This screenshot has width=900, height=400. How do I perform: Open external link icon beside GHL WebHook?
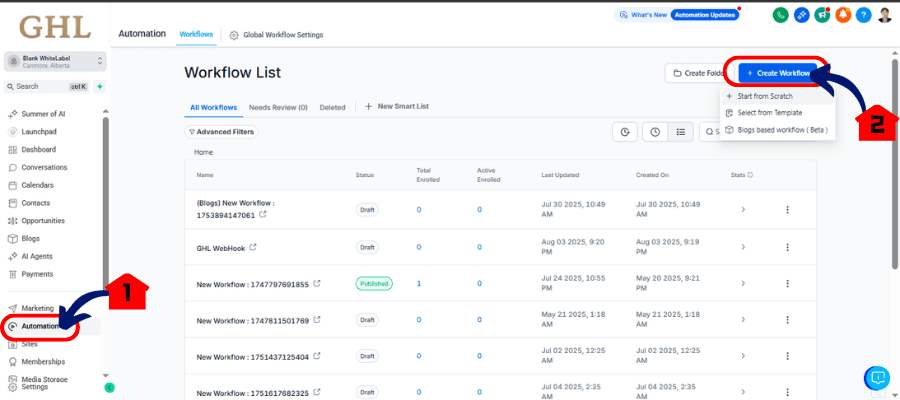pyautogui.click(x=253, y=248)
